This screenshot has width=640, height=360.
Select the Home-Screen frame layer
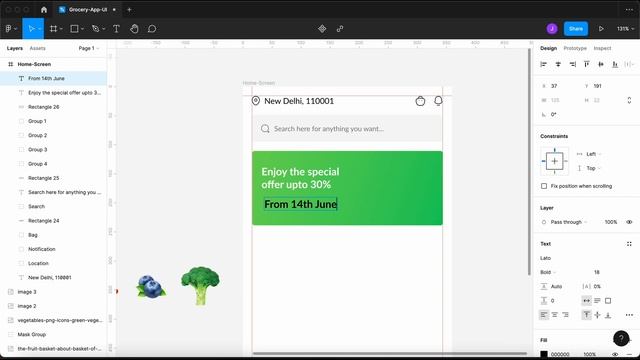[53, 64]
